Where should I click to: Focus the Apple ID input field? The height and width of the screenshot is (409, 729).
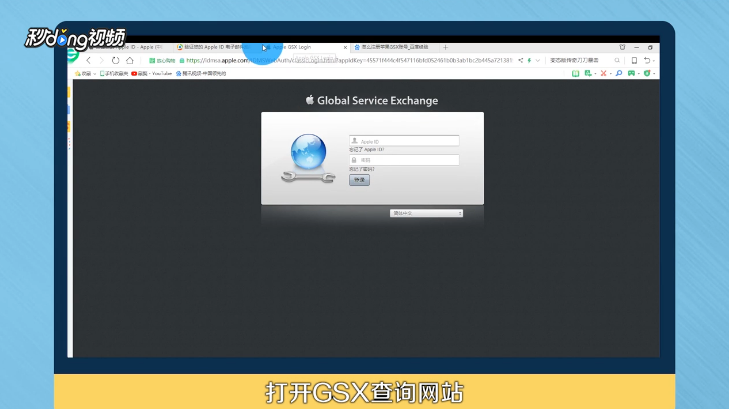coord(404,141)
